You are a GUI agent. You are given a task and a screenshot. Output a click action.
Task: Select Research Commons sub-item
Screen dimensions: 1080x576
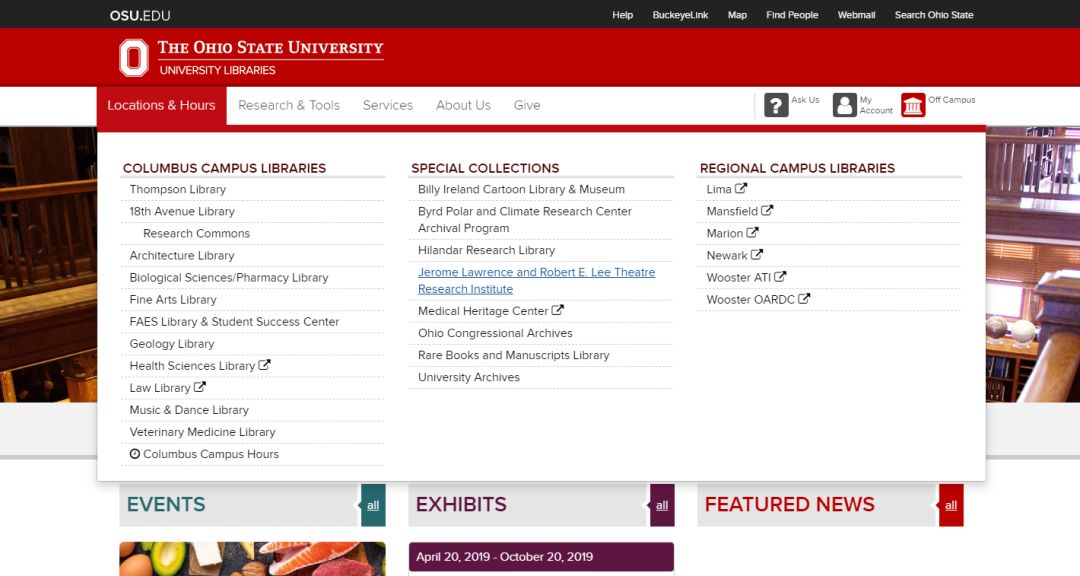click(196, 233)
